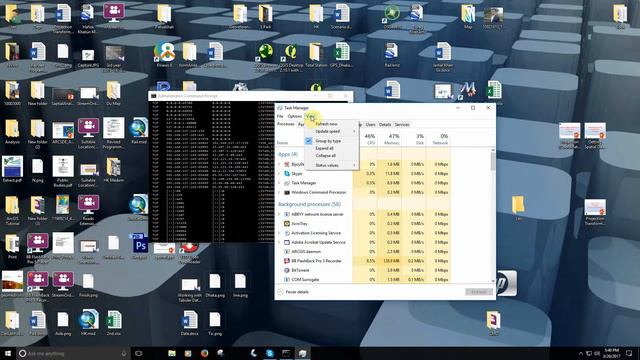Viewport: 640px width, 360px height.
Task: Expand the Skype app entry
Action: (280, 173)
